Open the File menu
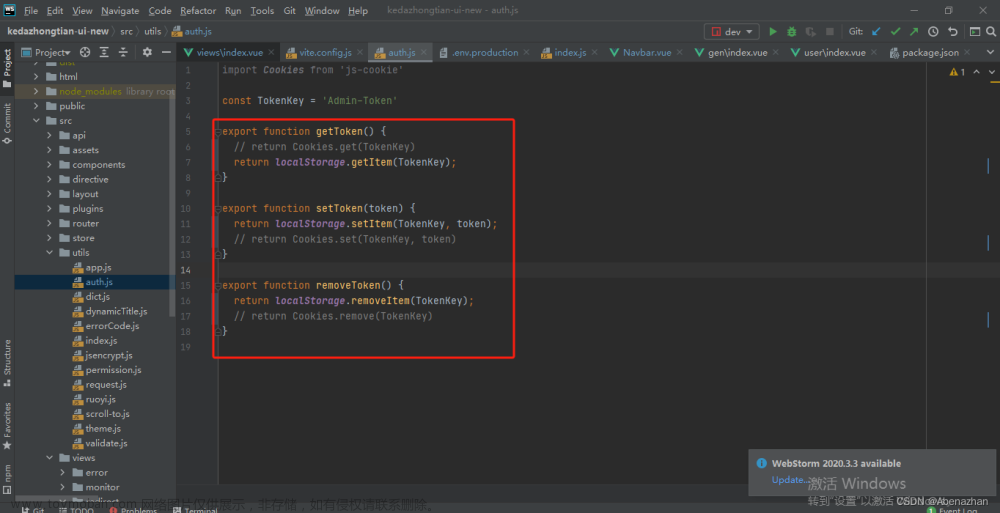This screenshot has width=1000, height=513. [31, 11]
